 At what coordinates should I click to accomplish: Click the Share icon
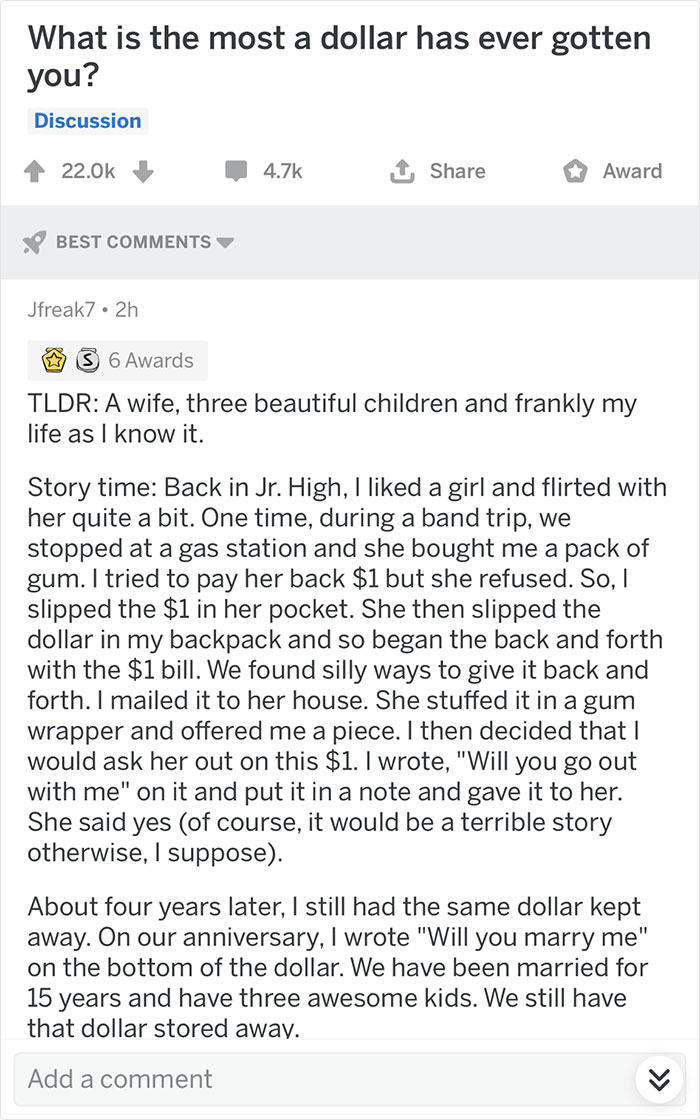(404, 170)
